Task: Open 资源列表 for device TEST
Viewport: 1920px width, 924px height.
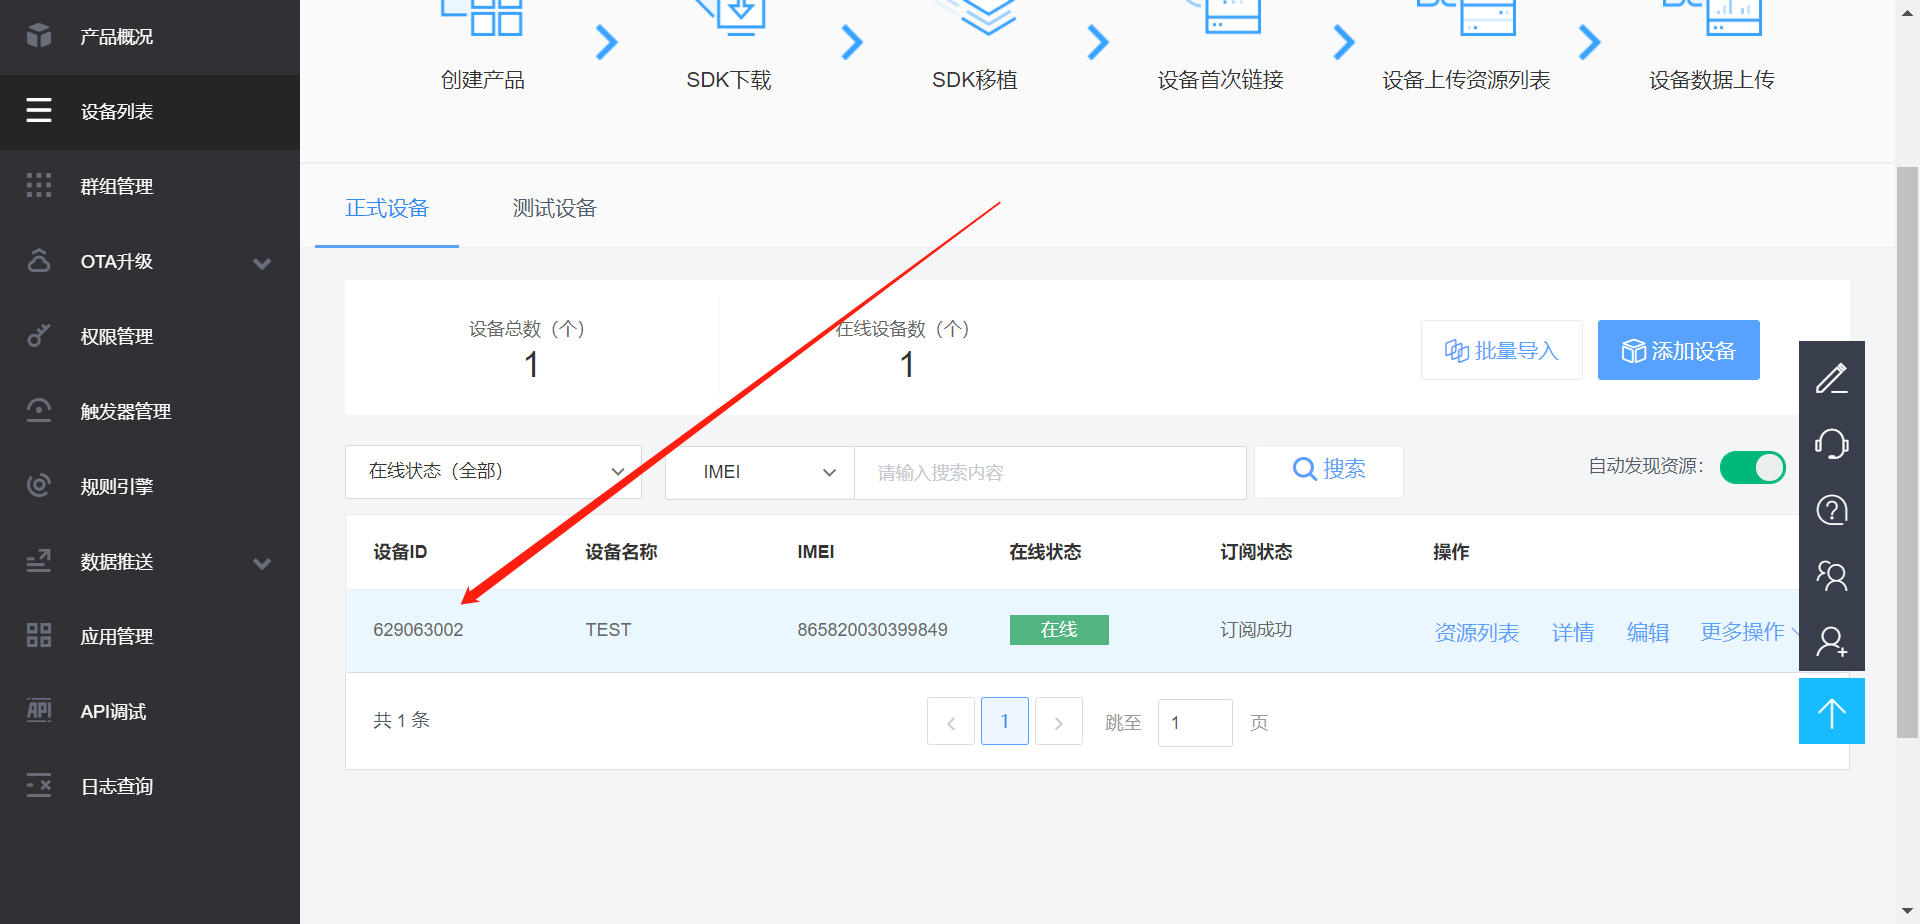Action: point(1477,632)
